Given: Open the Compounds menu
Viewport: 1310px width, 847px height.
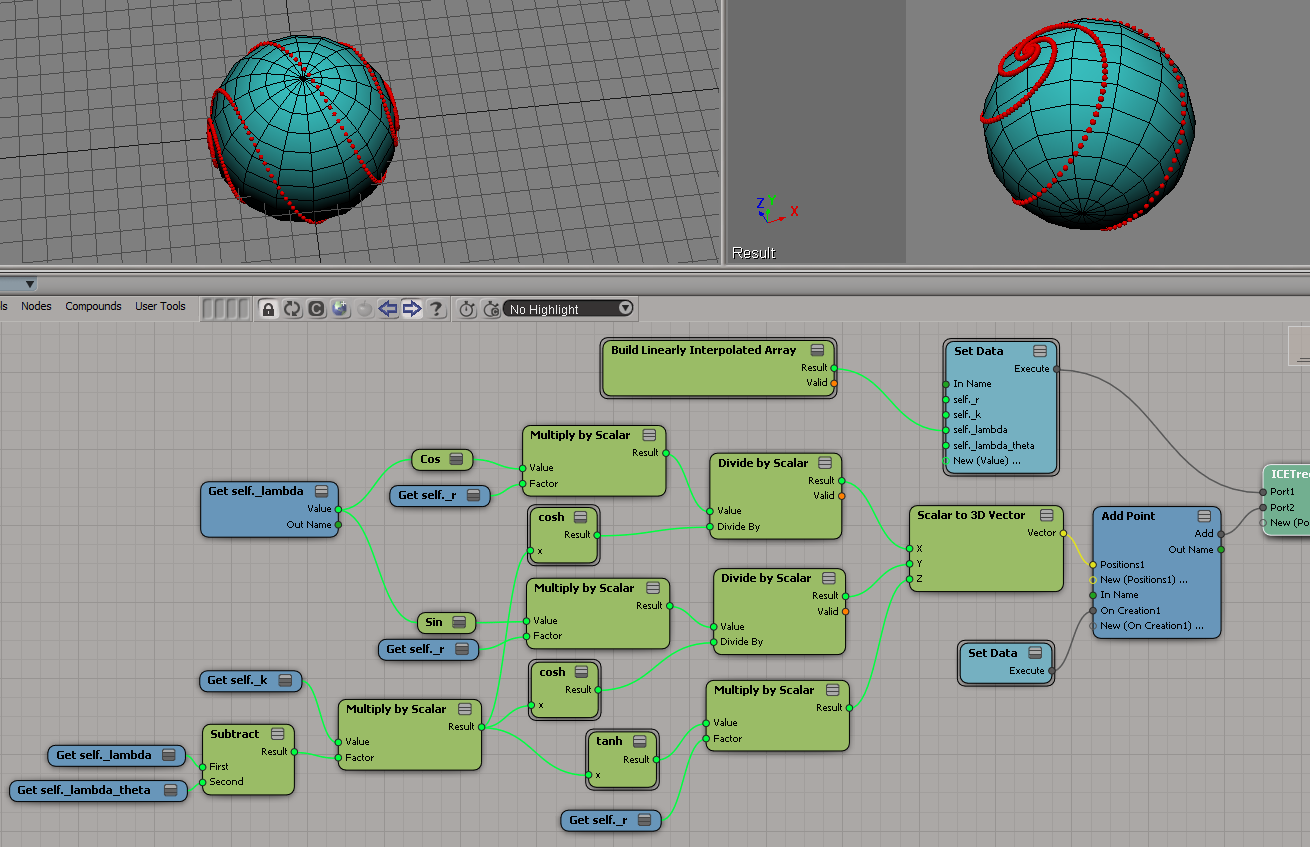Looking at the screenshot, I should [93, 306].
